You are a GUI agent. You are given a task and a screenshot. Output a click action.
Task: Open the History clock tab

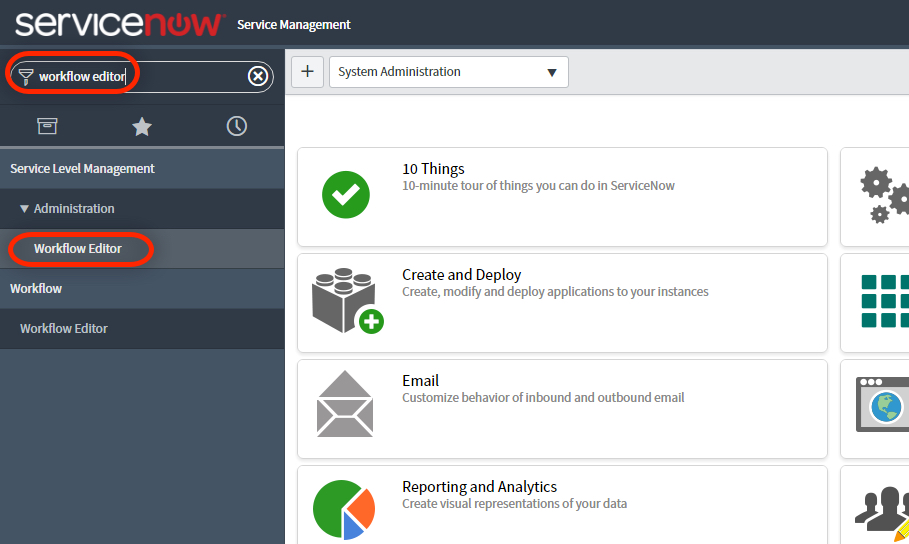click(237, 126)
